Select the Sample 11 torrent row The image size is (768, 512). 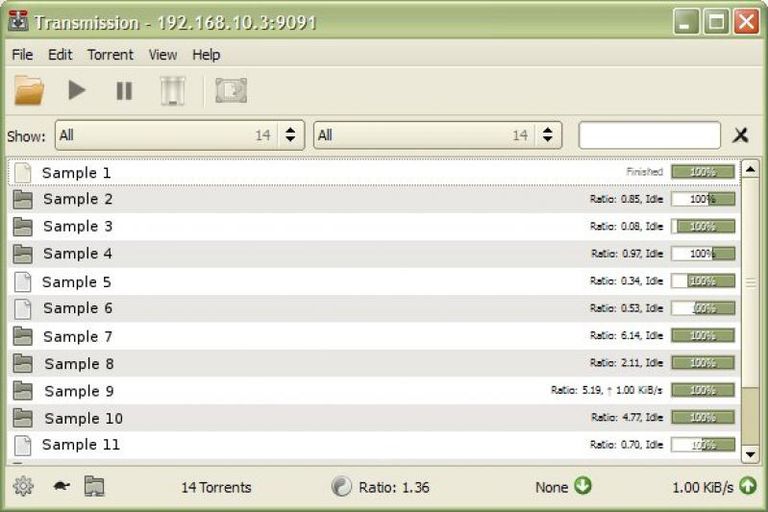point(374,445)
